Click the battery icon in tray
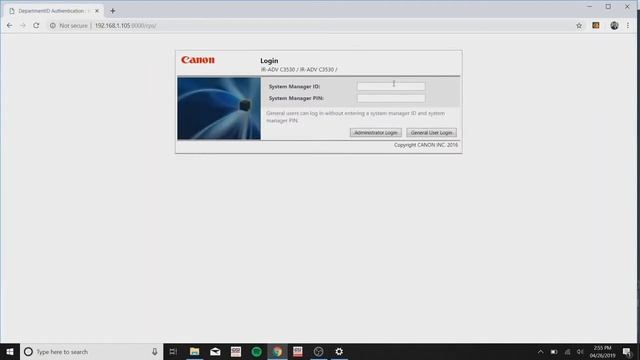Screen dimensions: 640x360 (x=554, y=352)
